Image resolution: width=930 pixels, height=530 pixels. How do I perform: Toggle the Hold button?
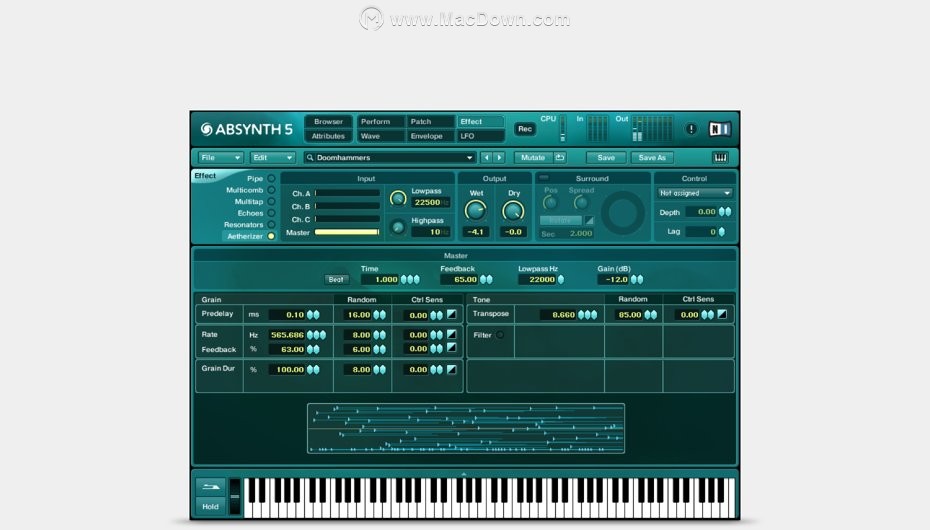(211, 506)
